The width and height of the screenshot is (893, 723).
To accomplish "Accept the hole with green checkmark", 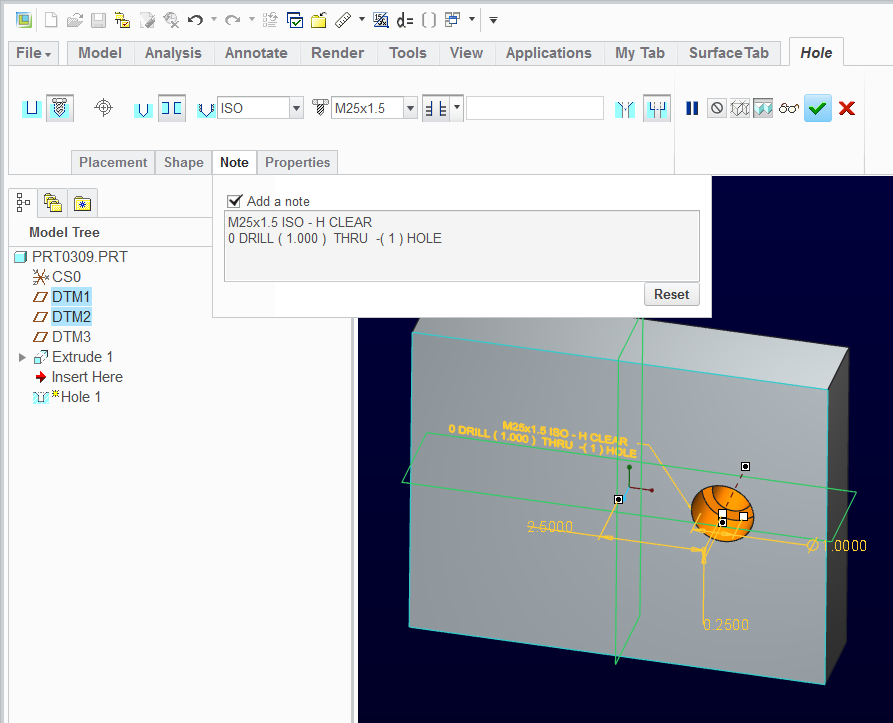I will click(818, 108).
